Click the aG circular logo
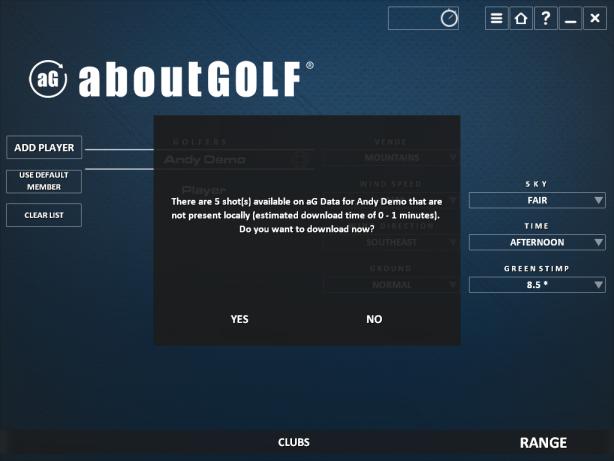Image resolution: width=614 pixels, height=461 pixels. point(48,79)
